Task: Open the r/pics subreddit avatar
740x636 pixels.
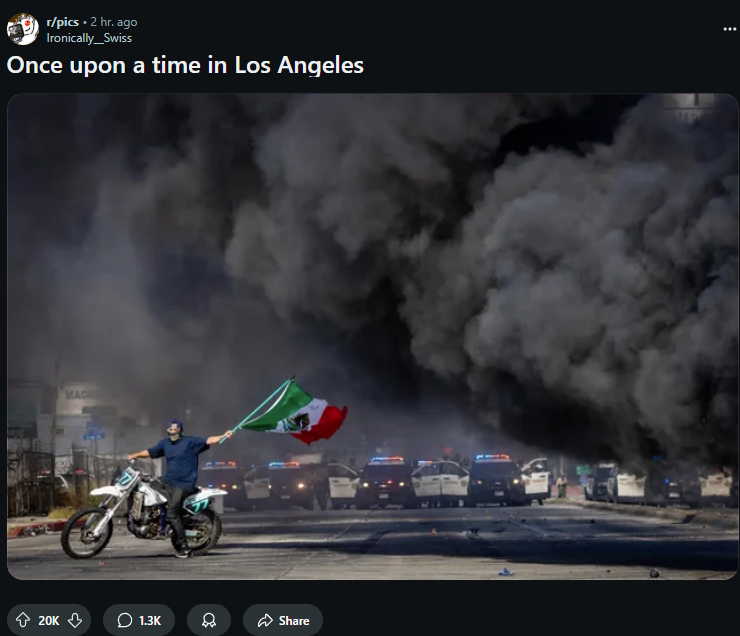Action: tap(23, 29)
